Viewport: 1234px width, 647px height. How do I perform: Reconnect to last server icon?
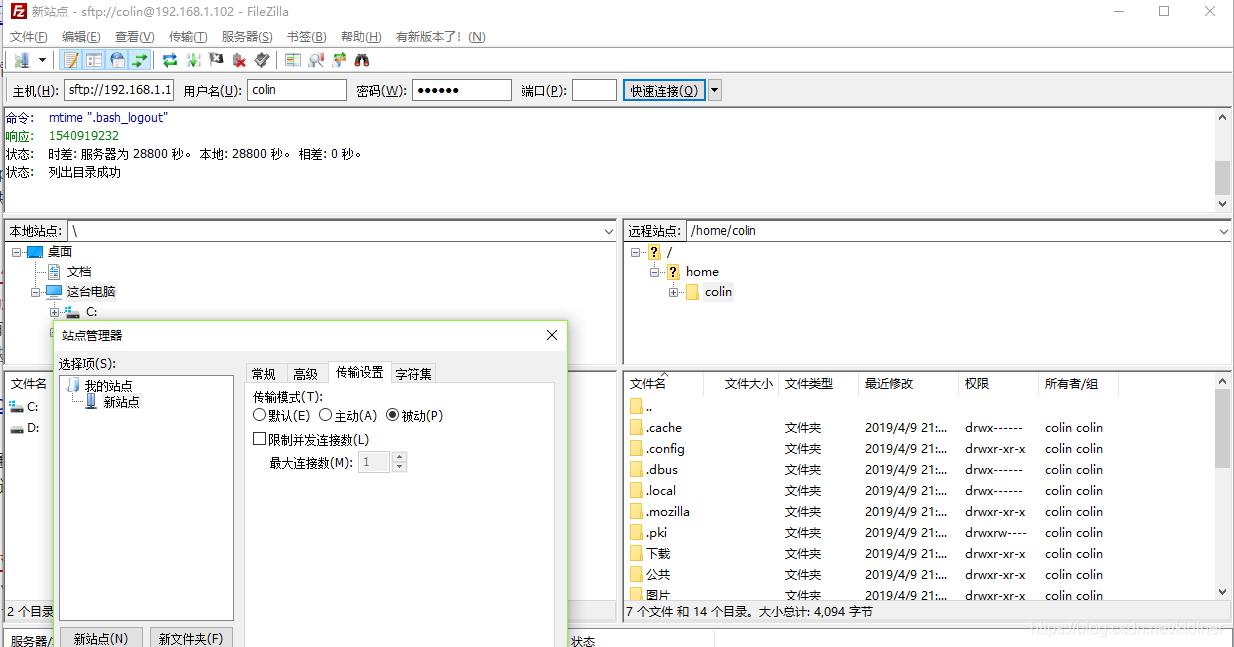(x=262, y=60)
